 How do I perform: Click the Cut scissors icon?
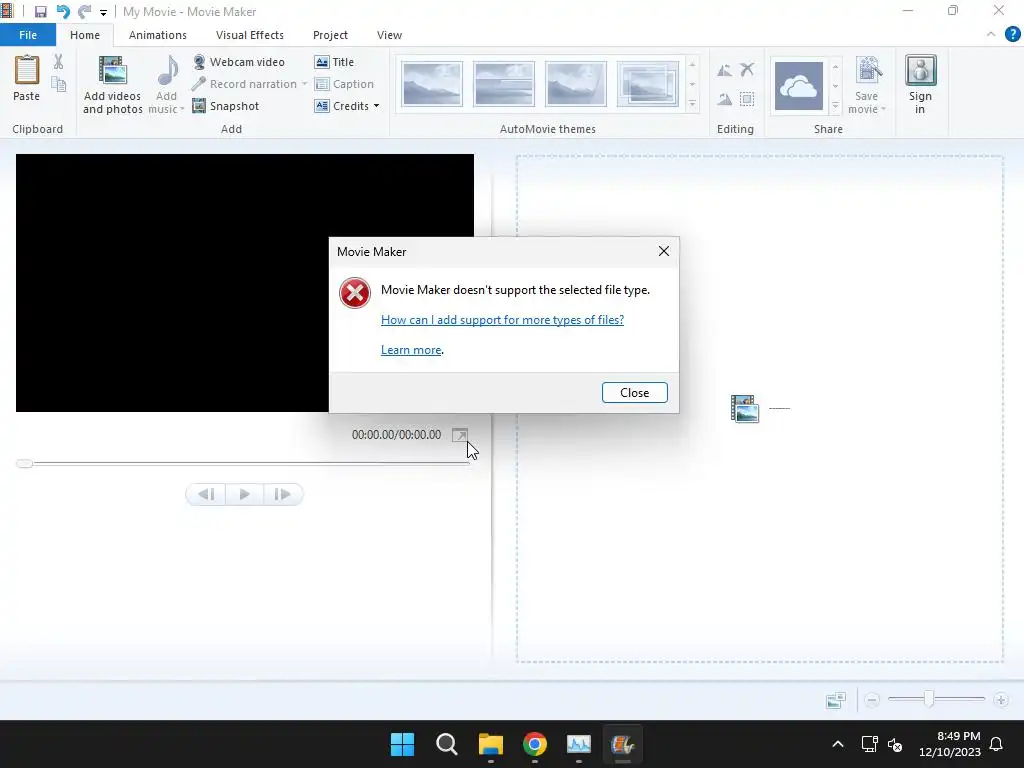59,62
